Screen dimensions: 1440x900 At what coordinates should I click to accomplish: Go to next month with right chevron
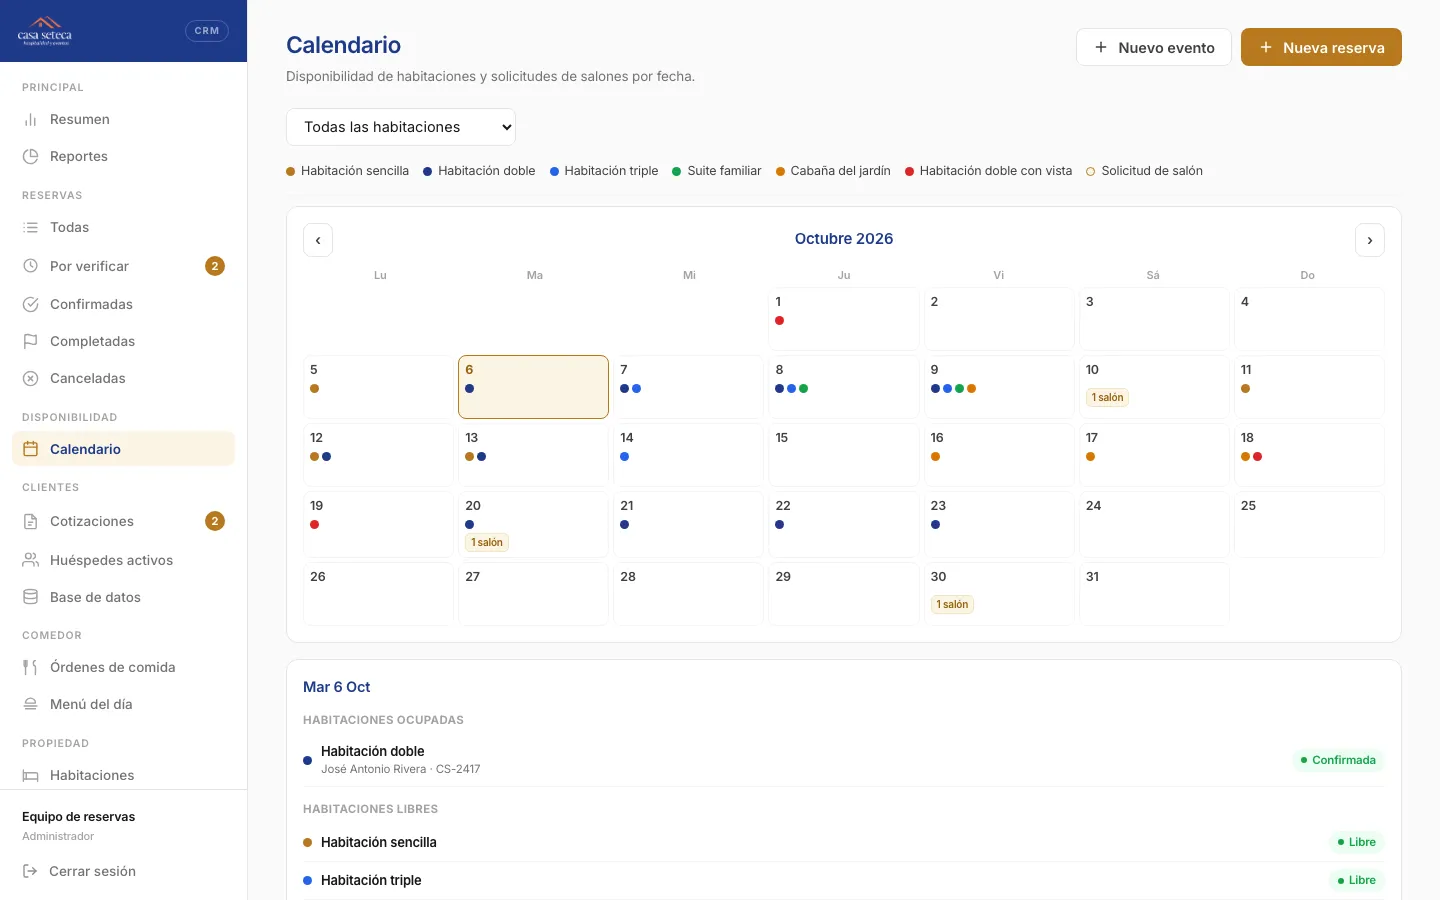(1370, 240)
